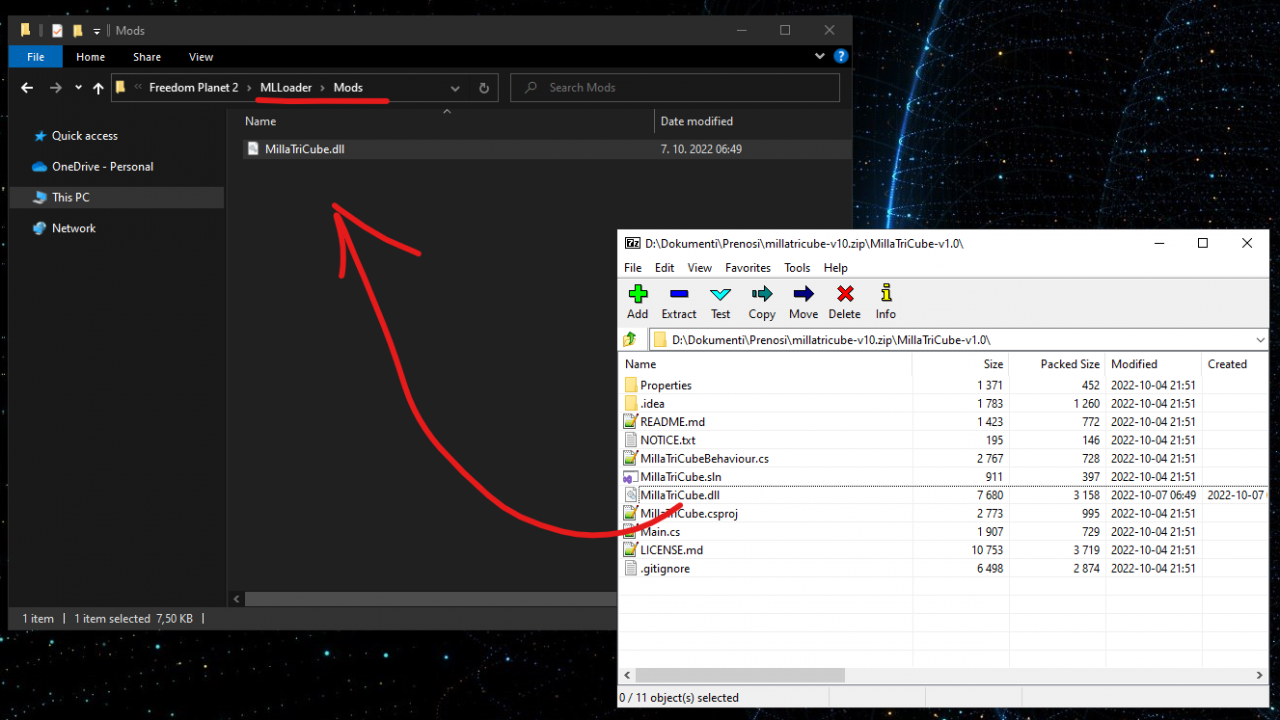The height and width of the screenshot is (720, 1280).
Task: Open the Explorer address bar history dropdown
Action: tap(455, 88)
